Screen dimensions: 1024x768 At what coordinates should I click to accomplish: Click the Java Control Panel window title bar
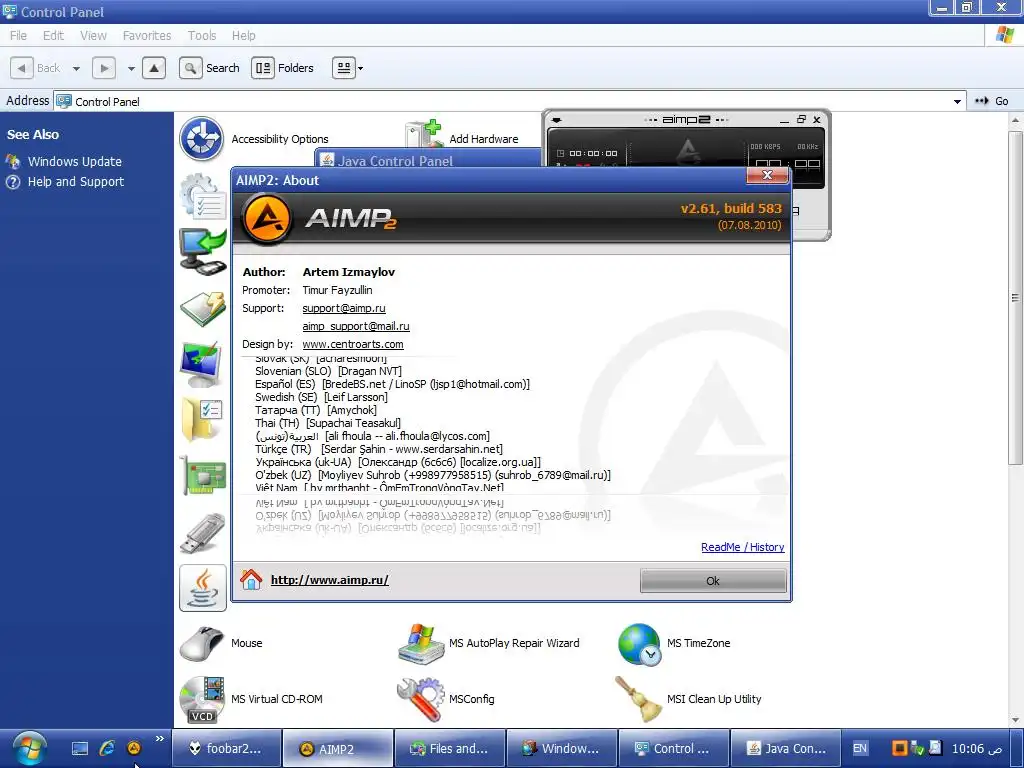click(428, 160)
